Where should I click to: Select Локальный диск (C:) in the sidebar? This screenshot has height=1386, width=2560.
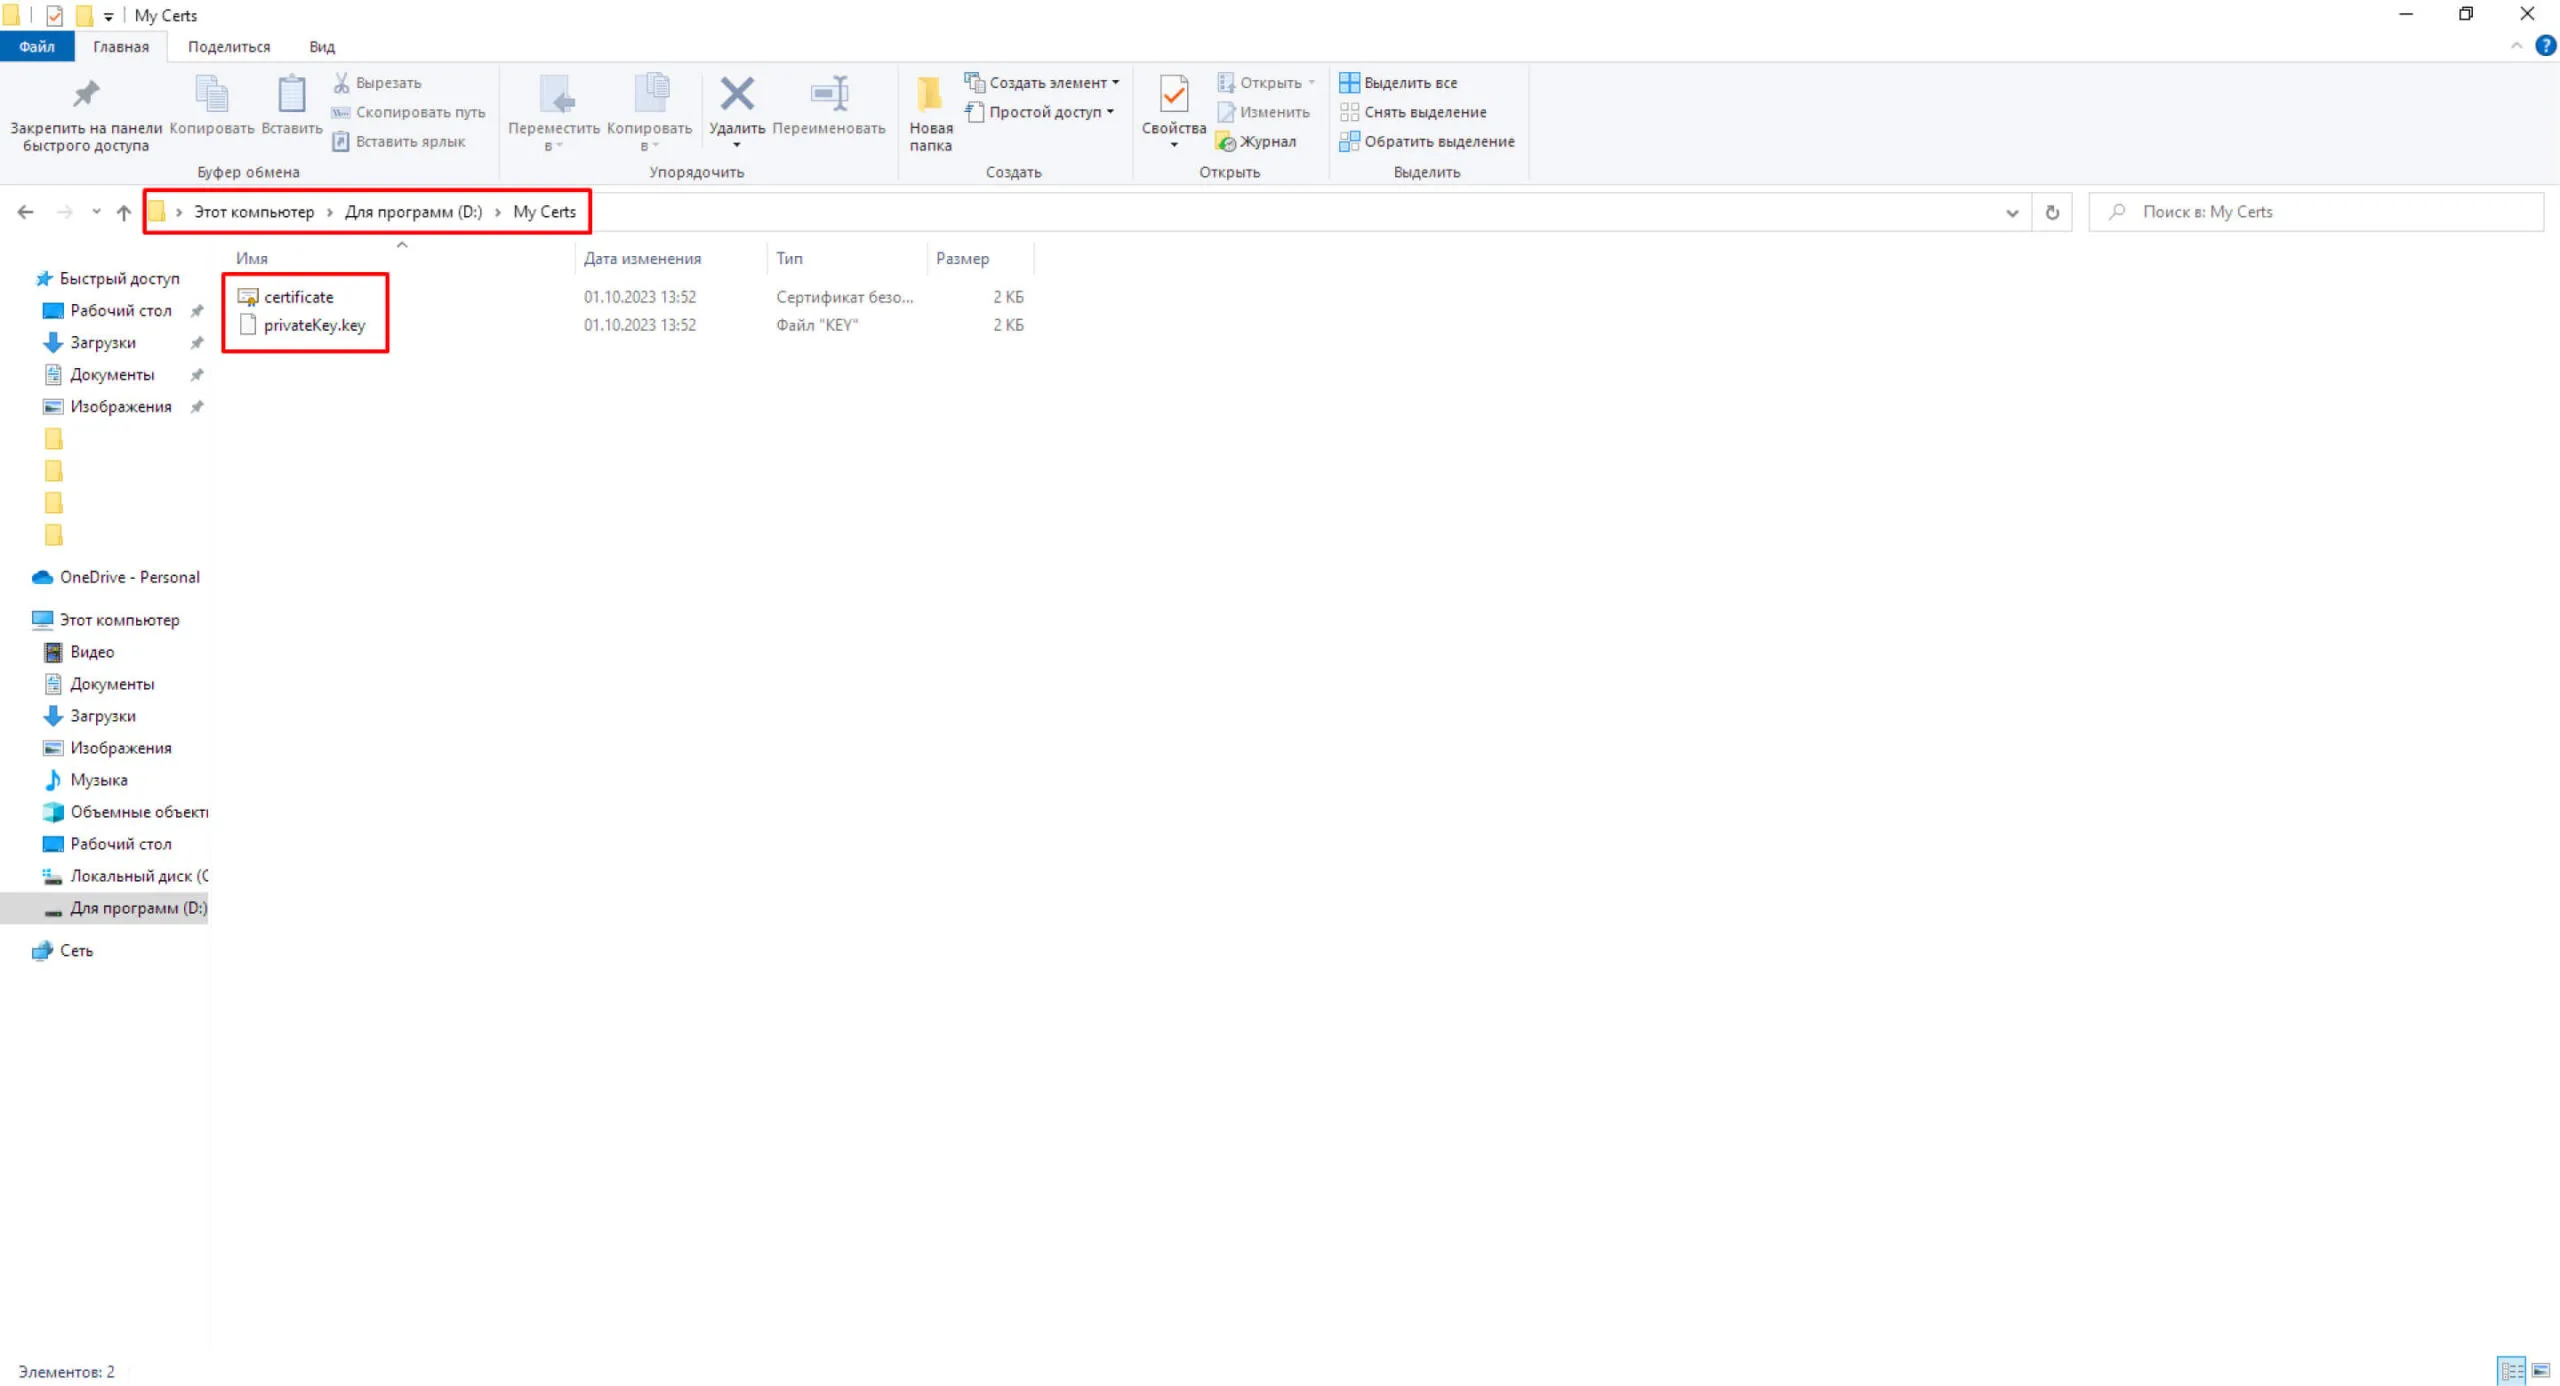pos(125,876)
